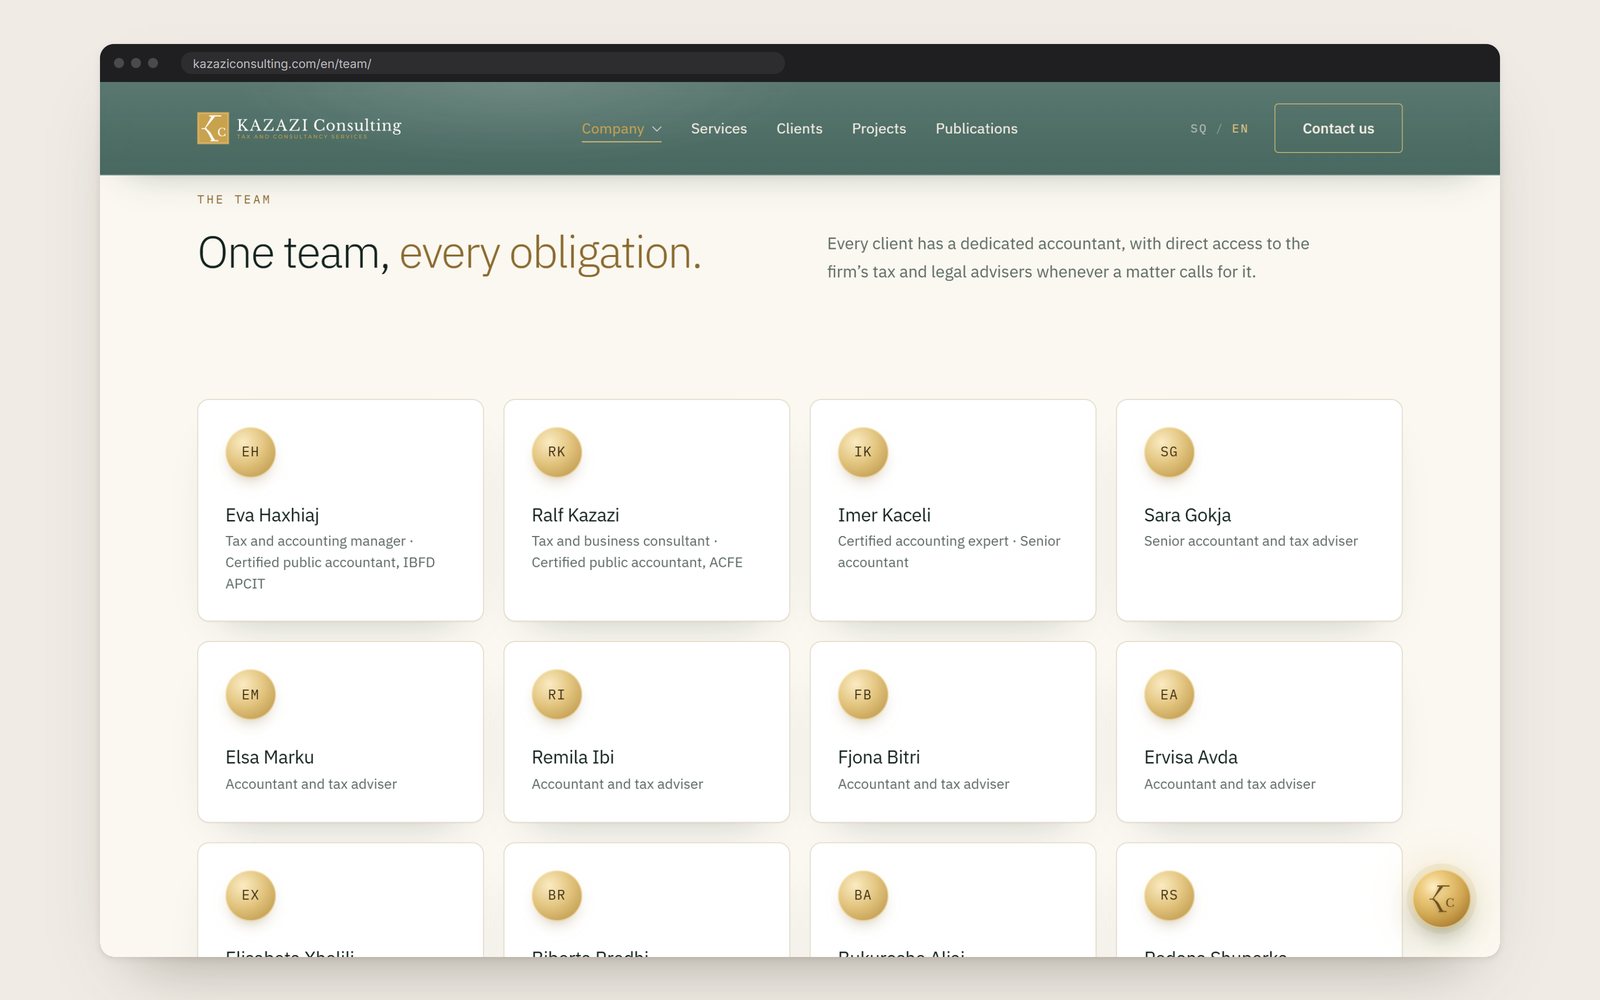Image resolution: width=1600 pixels, height=1000 pixels.
Task: Go to the Clients page
Action: pos(799,129)
